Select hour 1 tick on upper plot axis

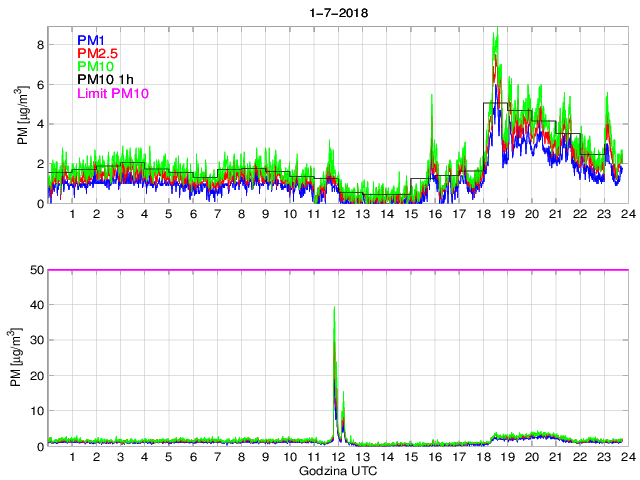point(73,214)
